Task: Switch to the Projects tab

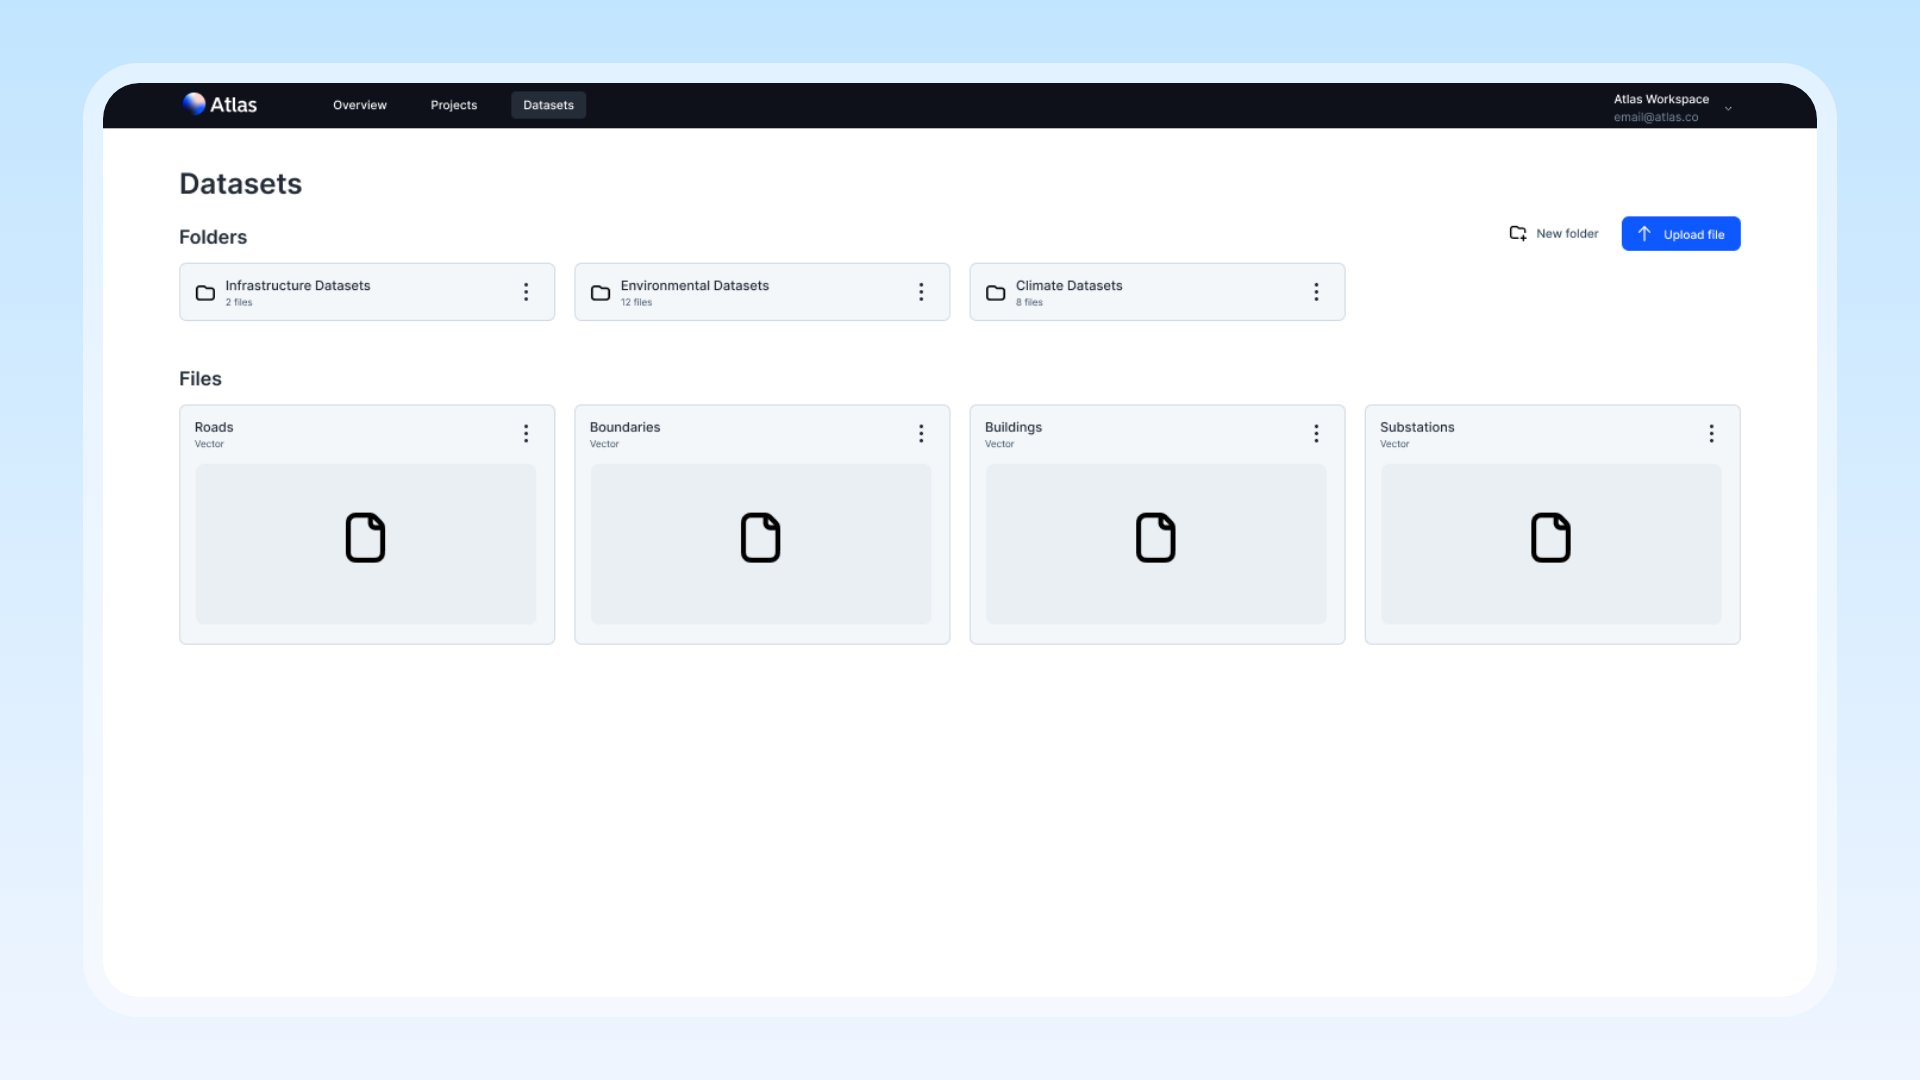Action: click(454, 105)
